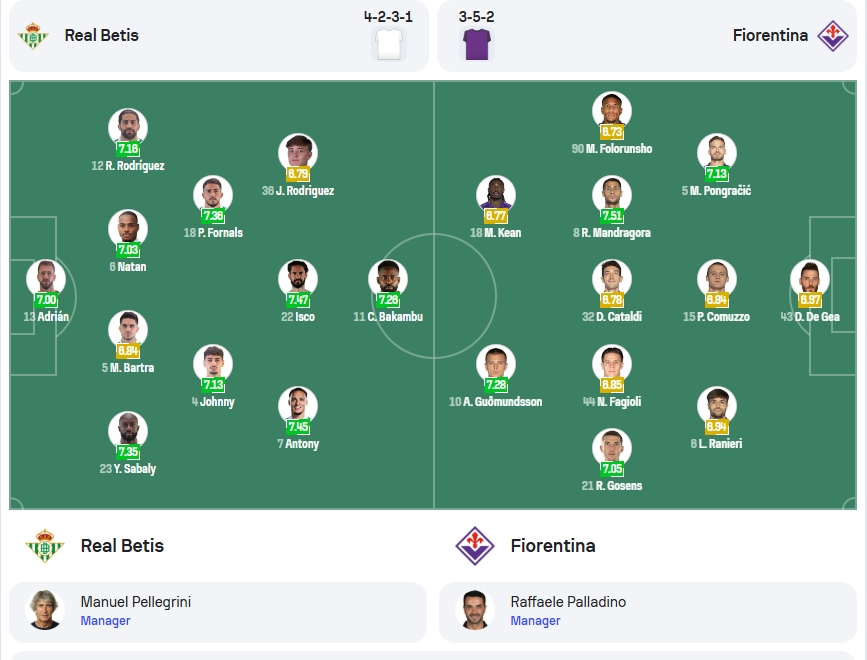Open Manuel Pellegrini's manager photo
The width and height of the screenshot is (867, 660).
click(45, 610)
